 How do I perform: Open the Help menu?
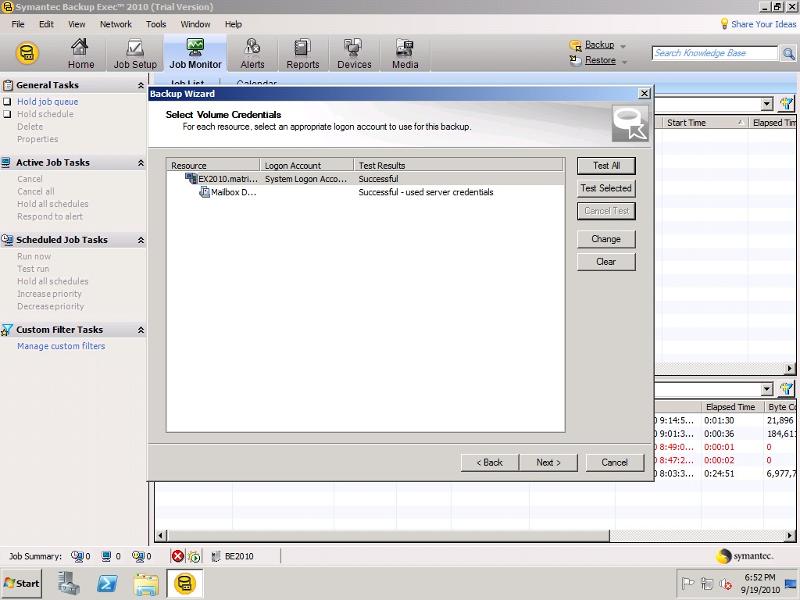click(x=233, y=24)
